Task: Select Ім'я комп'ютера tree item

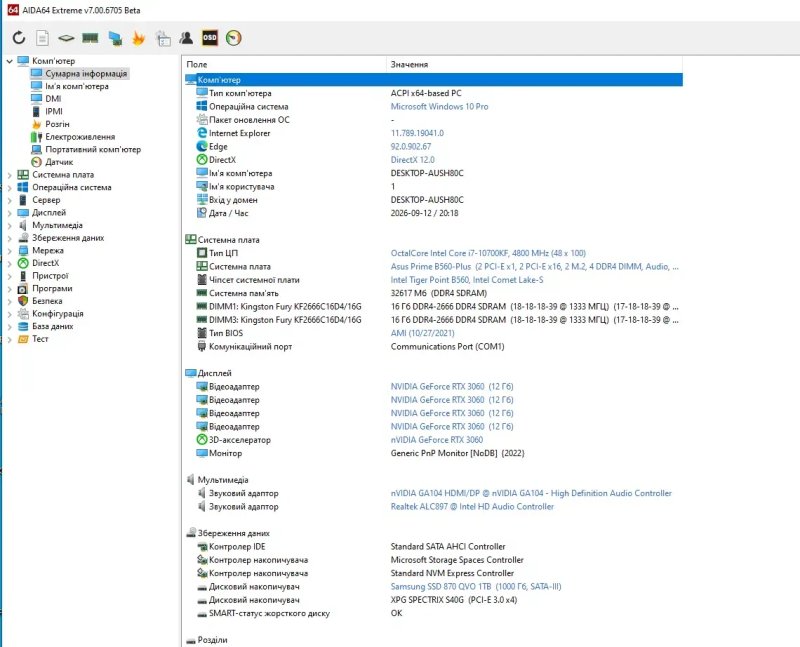Action: 77,86
